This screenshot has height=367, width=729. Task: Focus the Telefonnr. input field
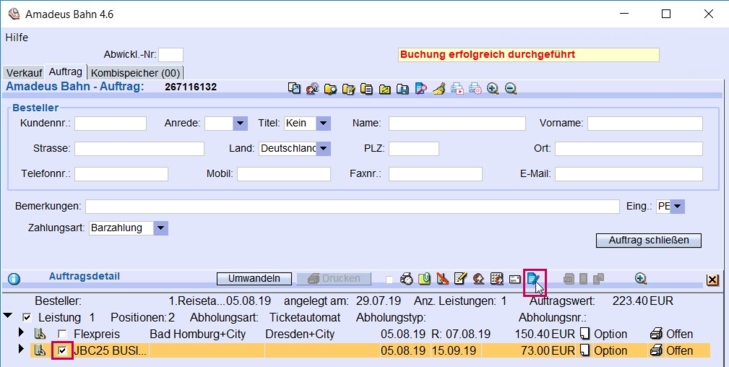(121, 174)
